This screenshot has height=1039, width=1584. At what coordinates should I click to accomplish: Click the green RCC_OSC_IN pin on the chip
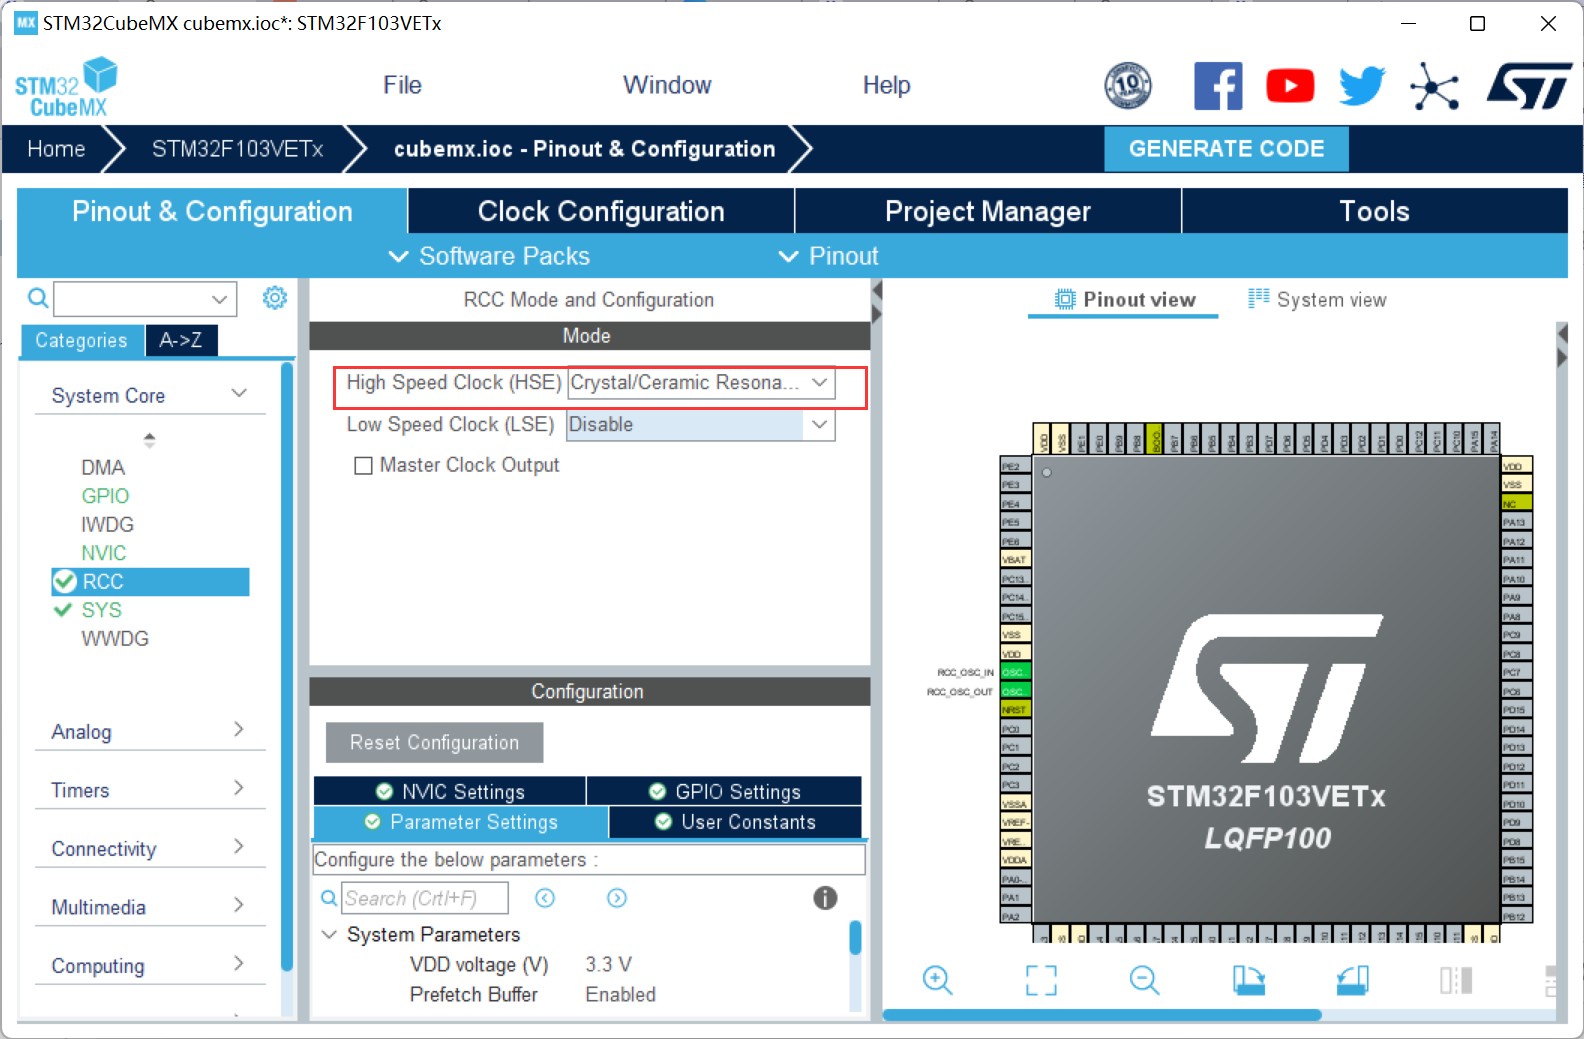tap(1015, 672)
